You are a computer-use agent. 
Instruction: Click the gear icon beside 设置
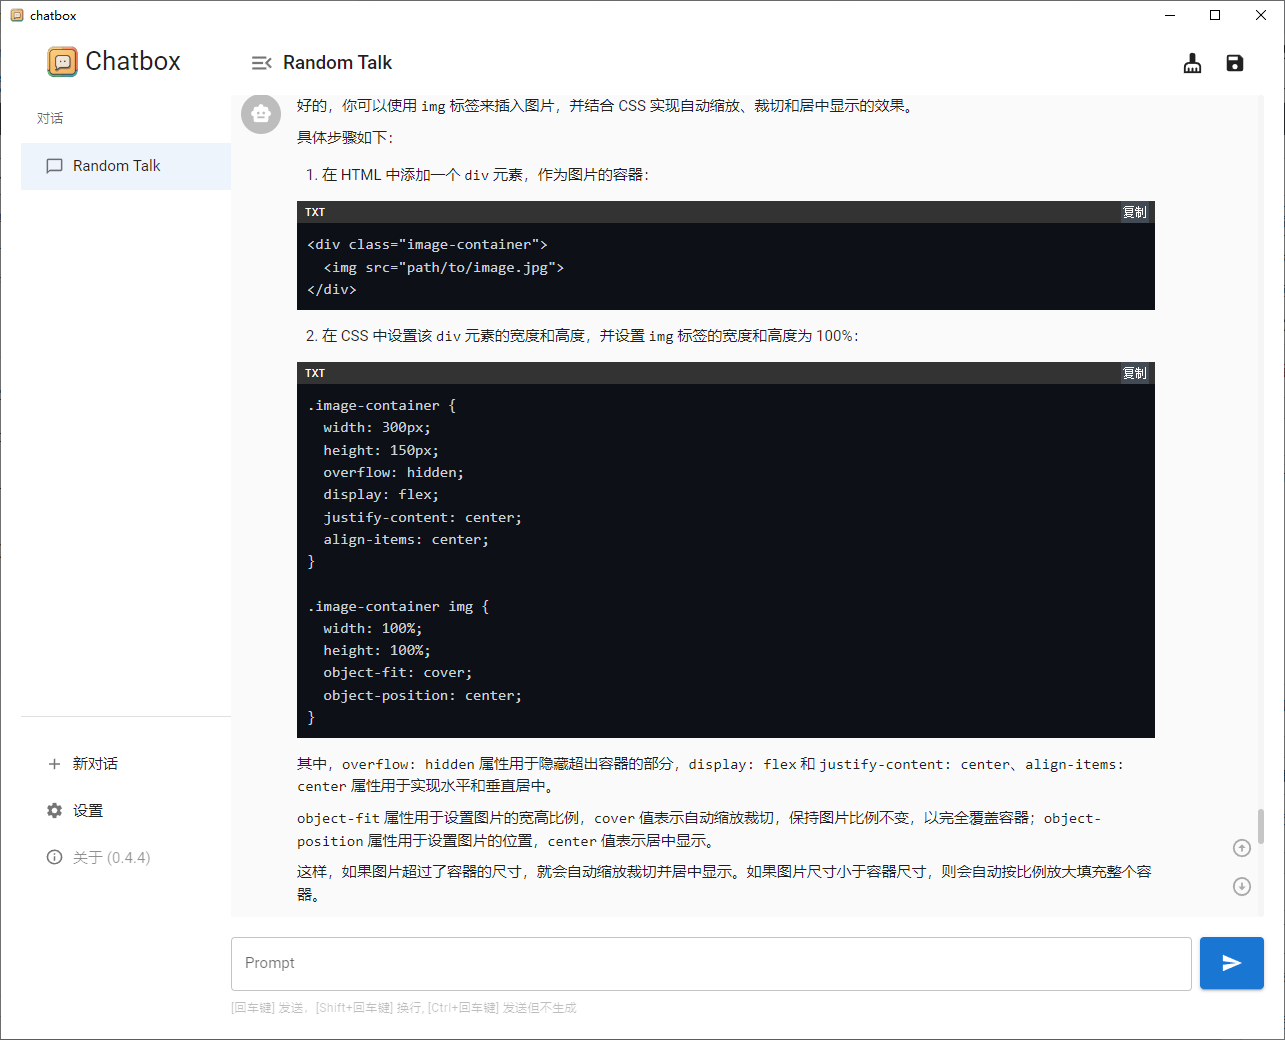coord(54,811)
